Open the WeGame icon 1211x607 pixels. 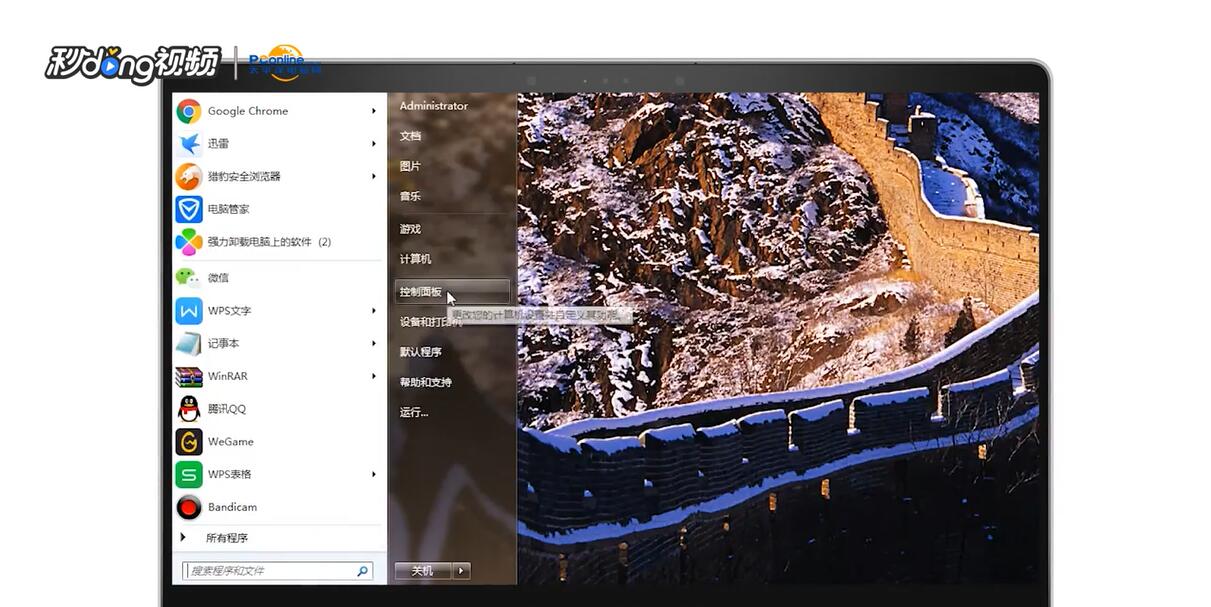[189, 442]
